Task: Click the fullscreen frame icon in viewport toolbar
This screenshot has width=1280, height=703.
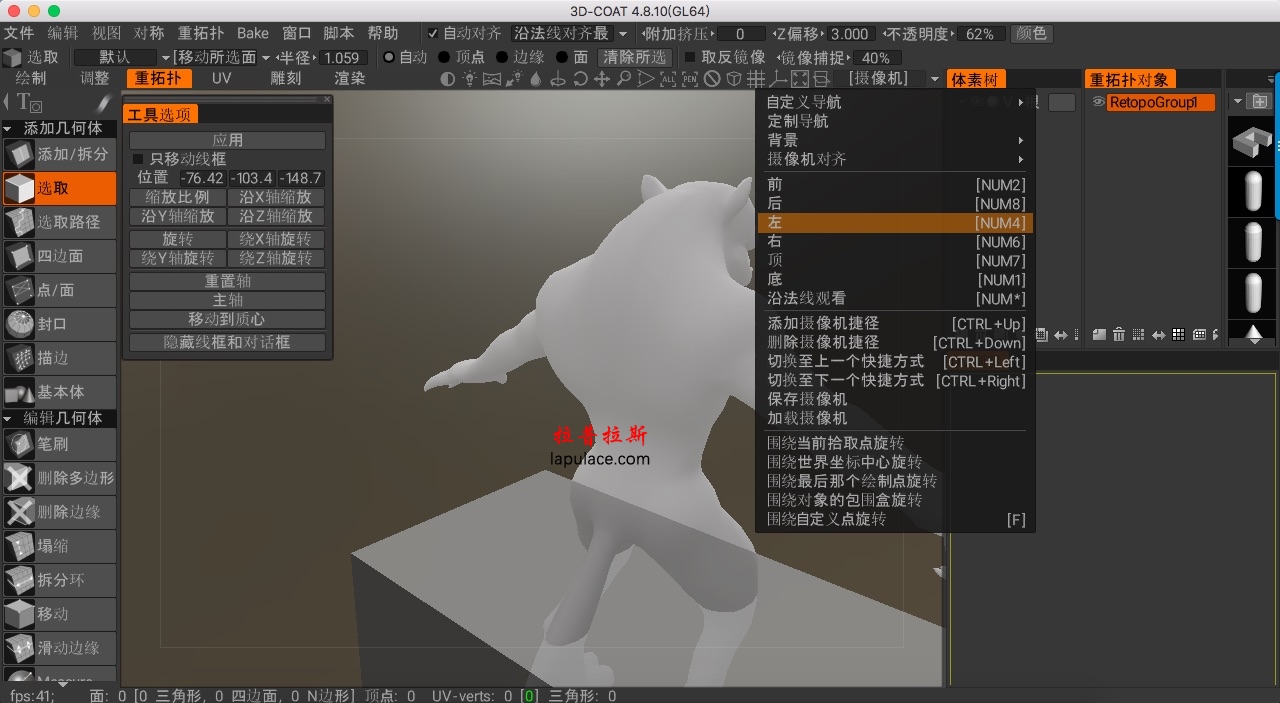Action: [x=800, y=79]
